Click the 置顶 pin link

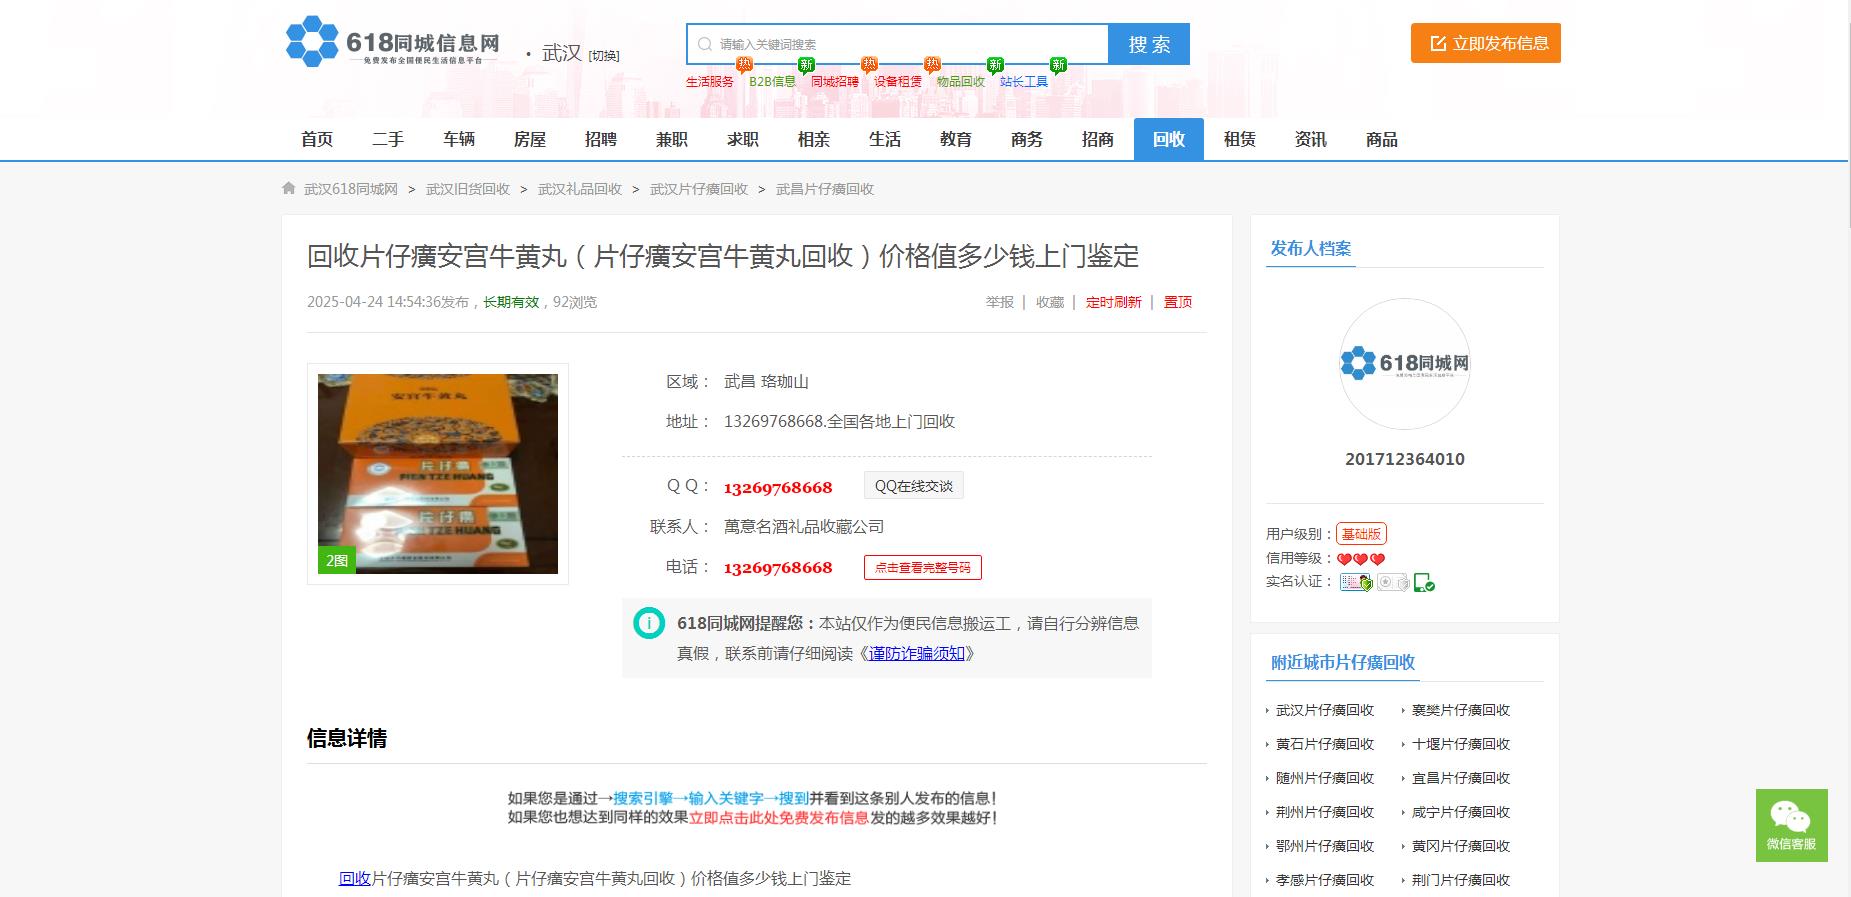(x=1178, y=302)
